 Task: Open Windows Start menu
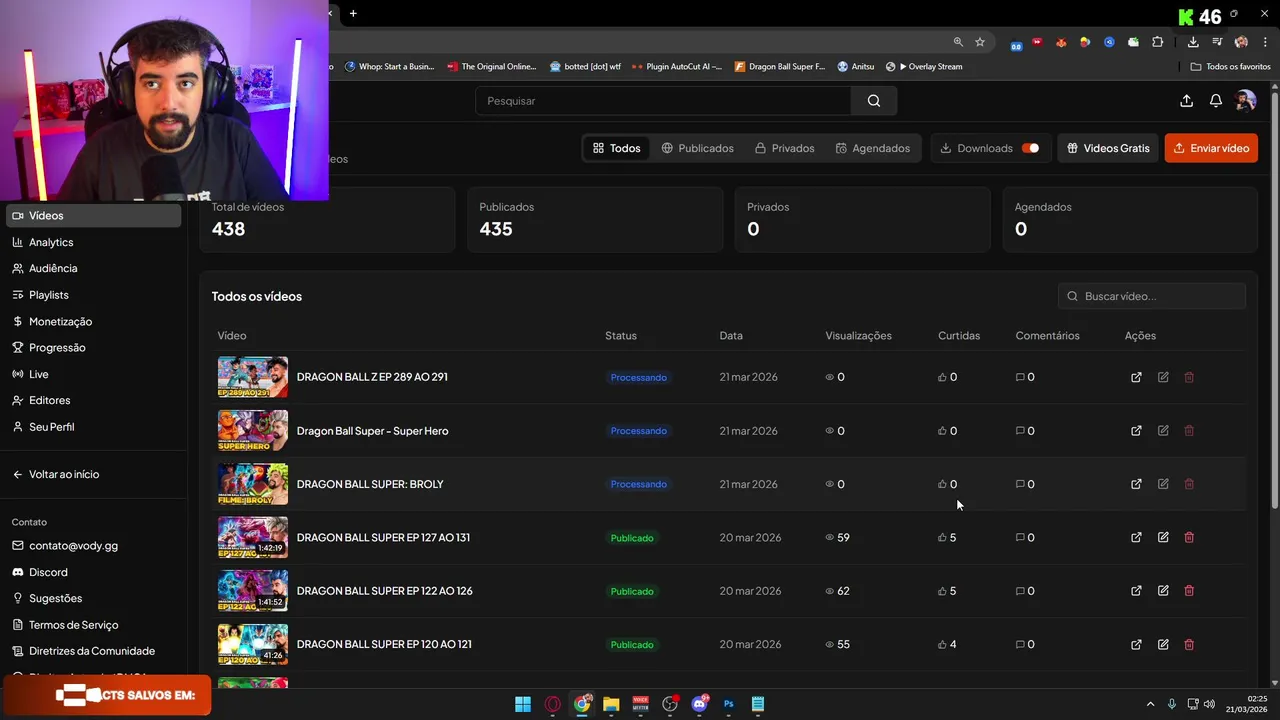523,704
